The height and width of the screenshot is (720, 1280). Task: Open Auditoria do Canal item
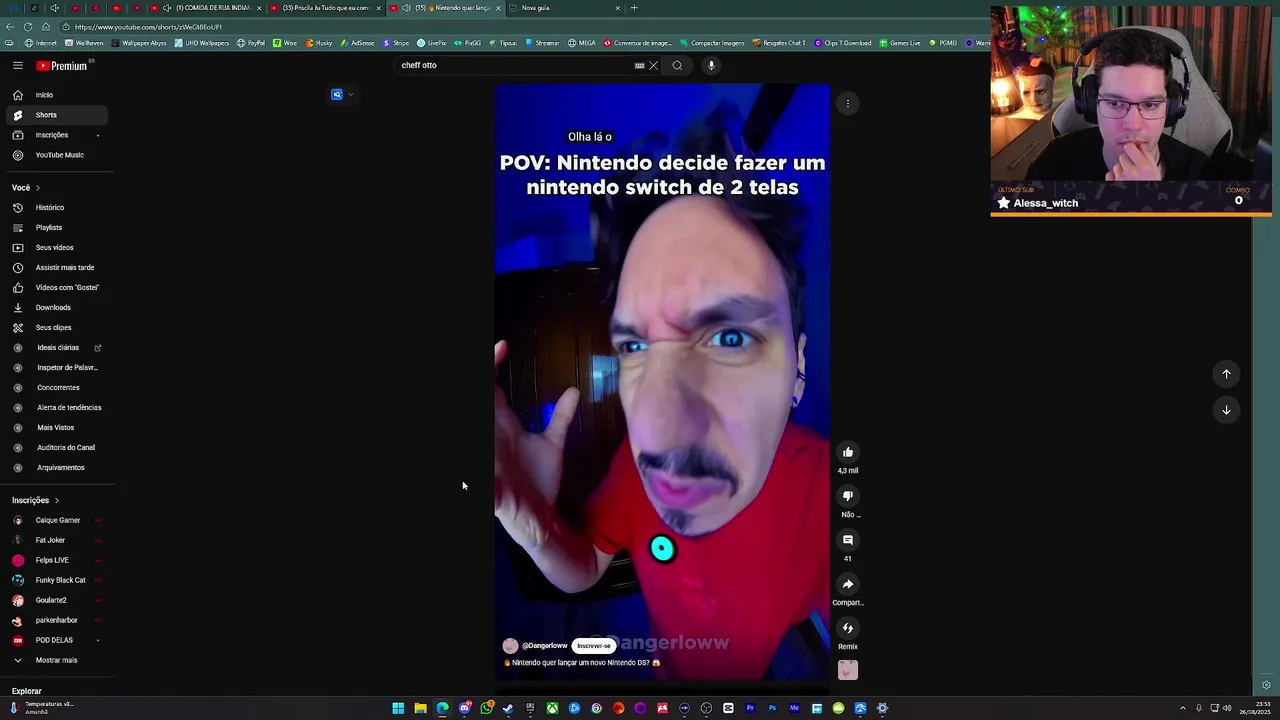point(55,448)
